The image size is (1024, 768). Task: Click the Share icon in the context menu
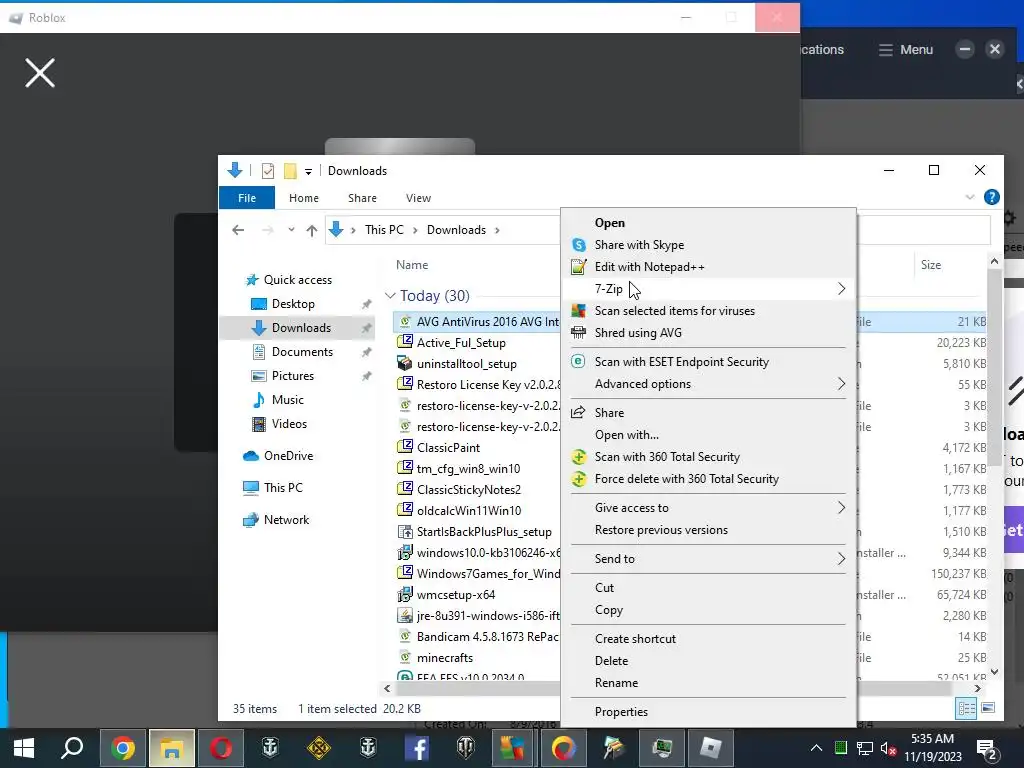click(x=578, y=413)
